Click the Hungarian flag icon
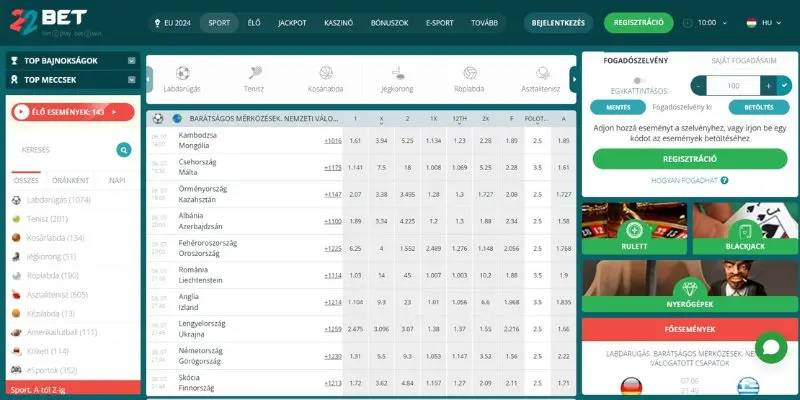This screenshot has width=800, height=400. 751,23
